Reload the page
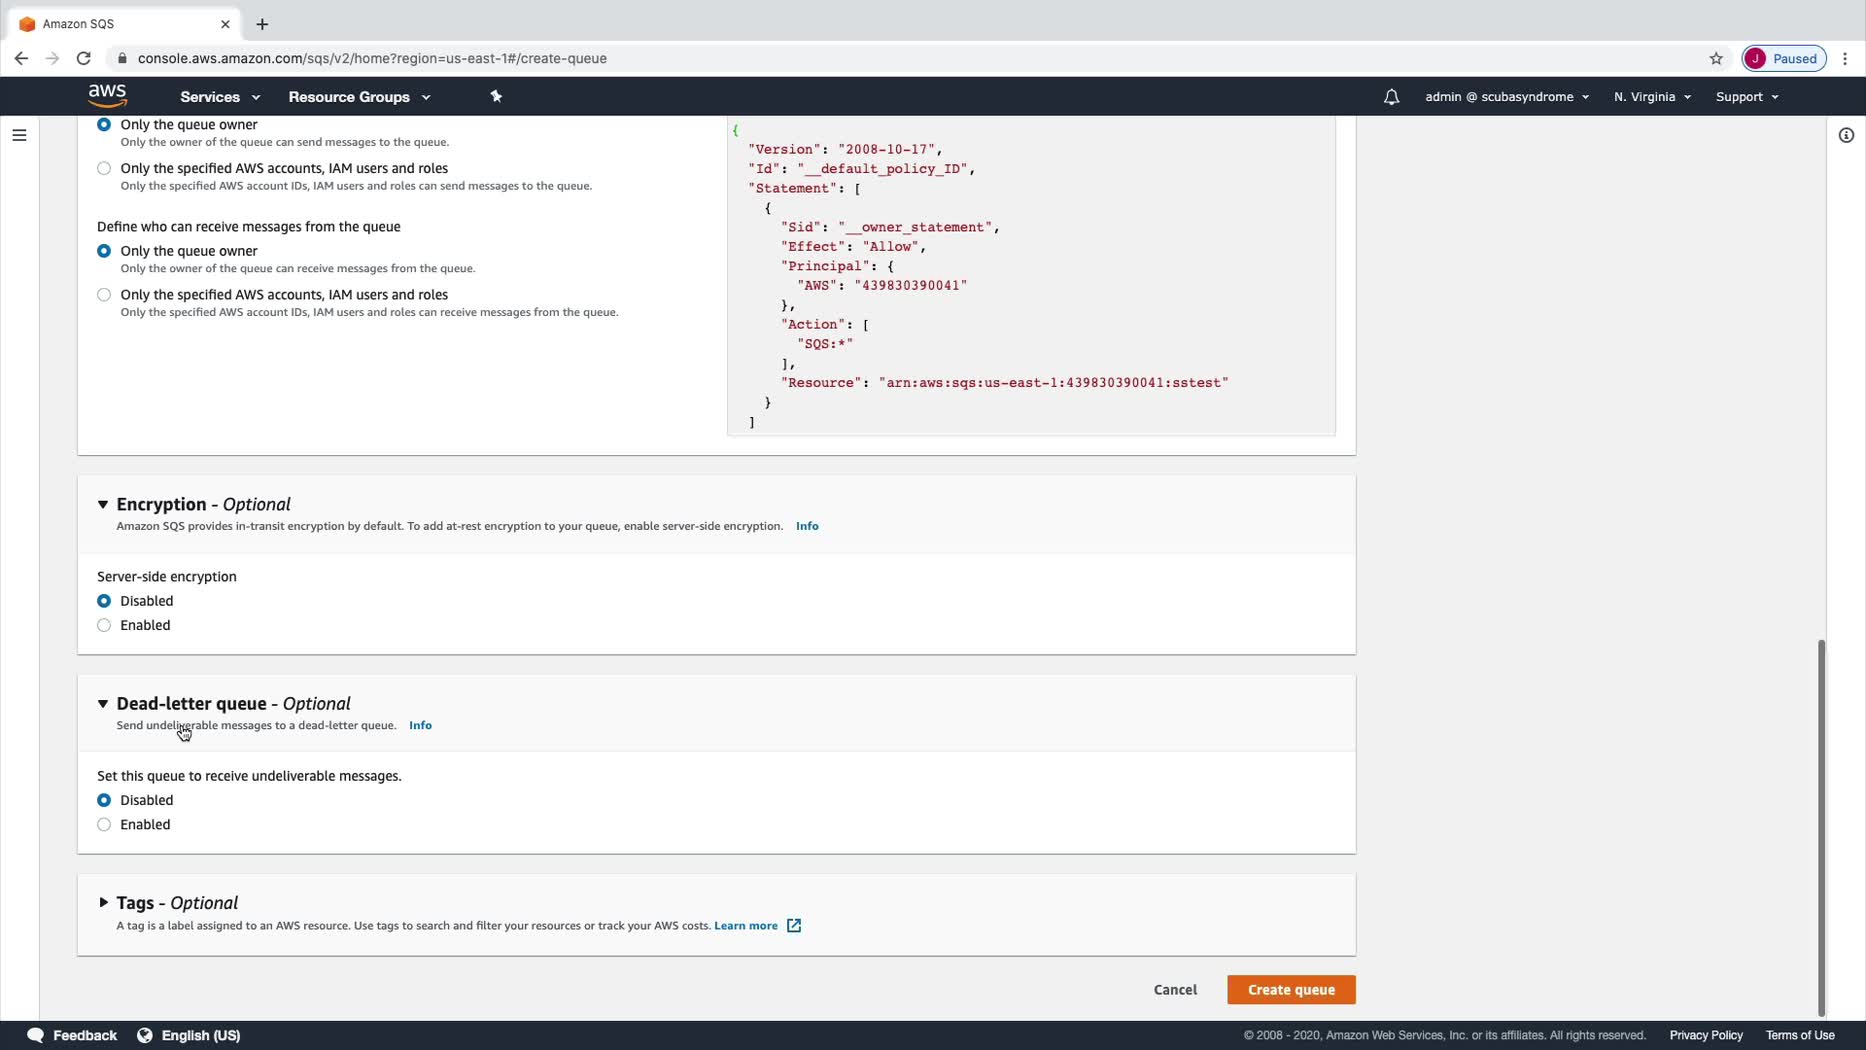 84,58
